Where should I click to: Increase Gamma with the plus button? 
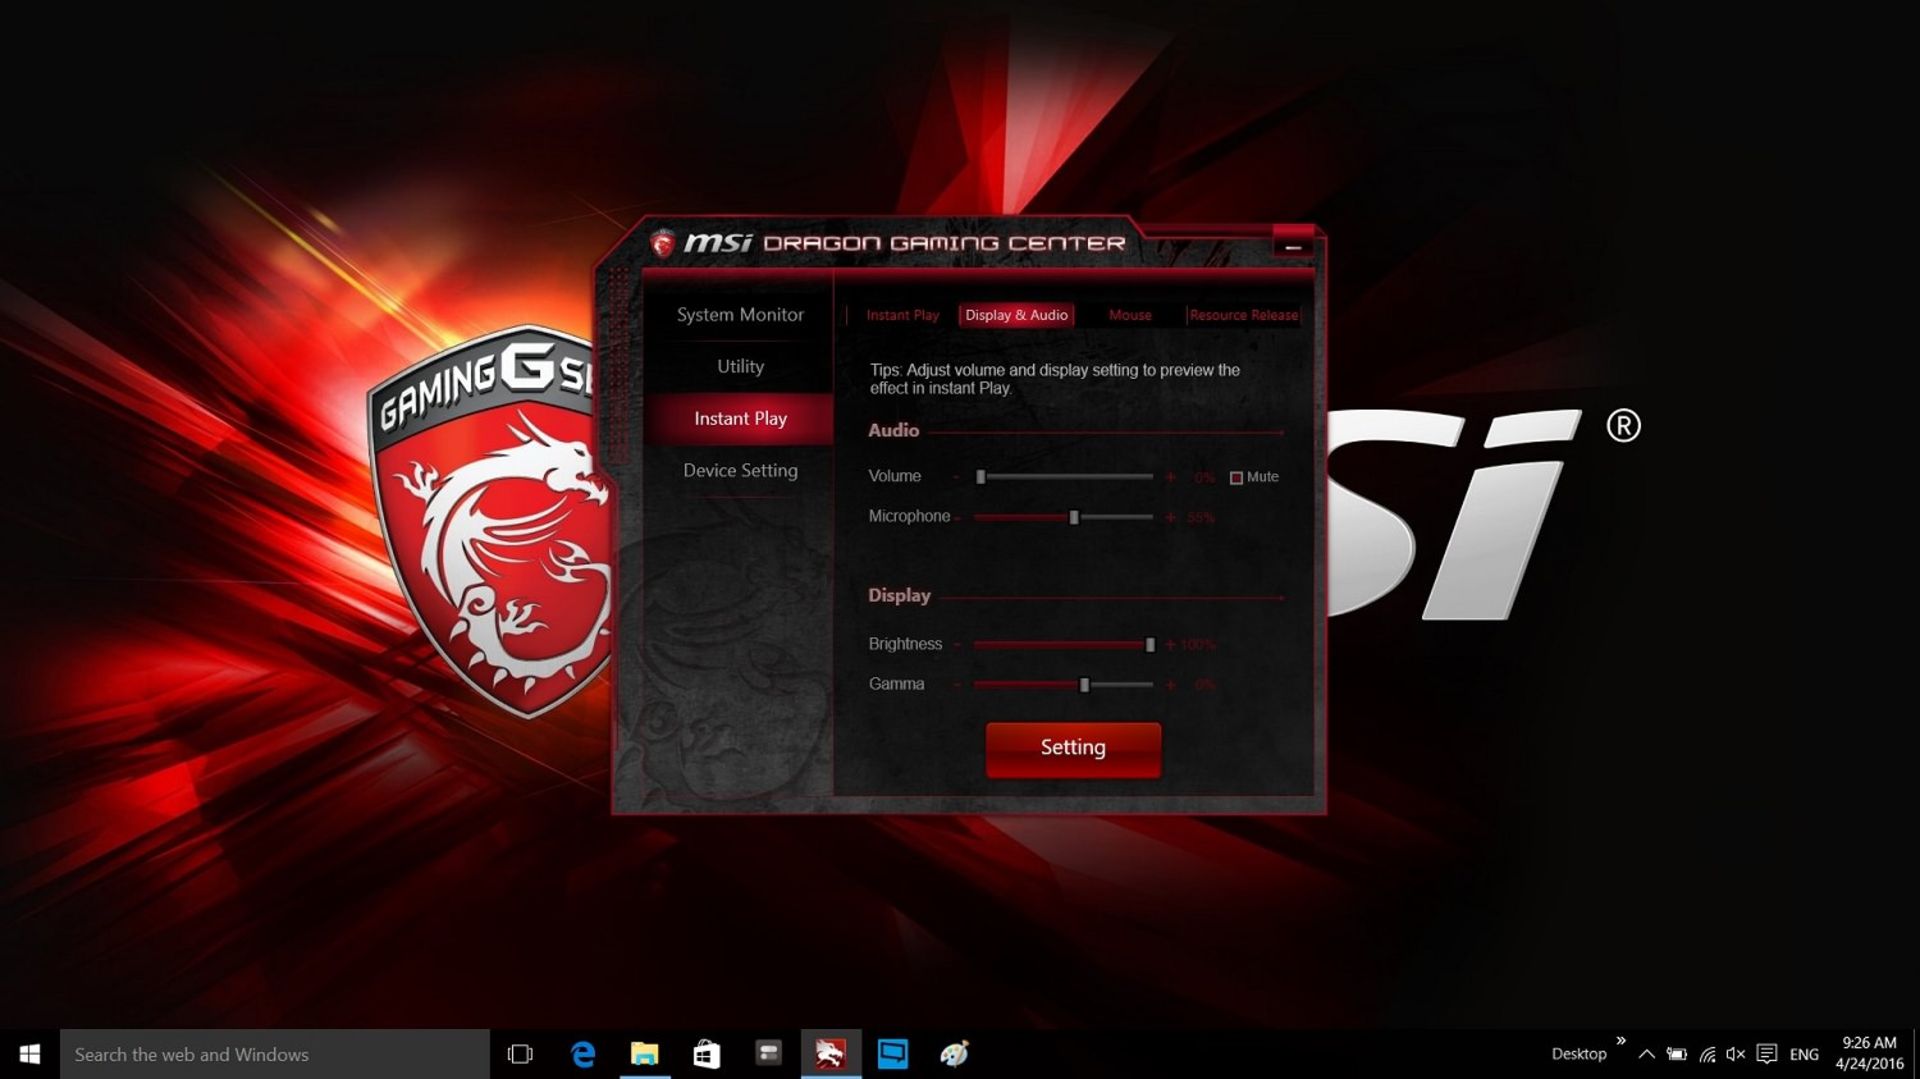1170,685
